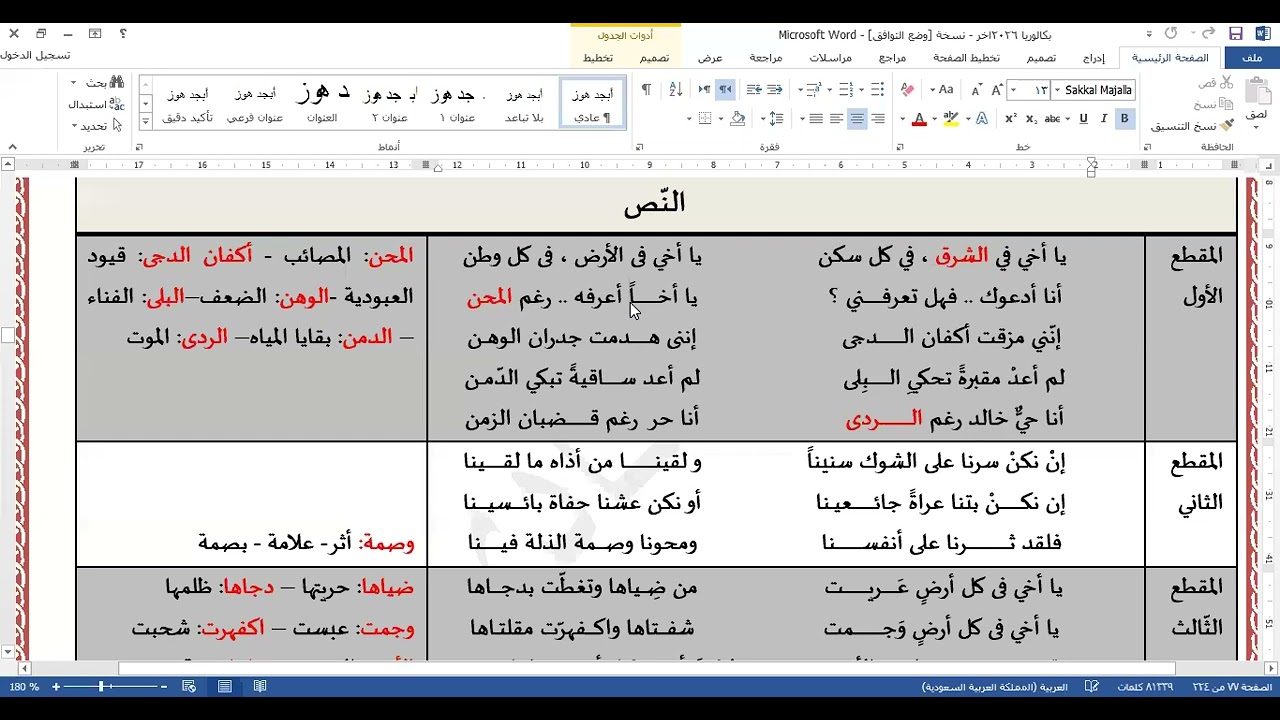Click the Clear Formatting eraser icon

pos(907,90)
